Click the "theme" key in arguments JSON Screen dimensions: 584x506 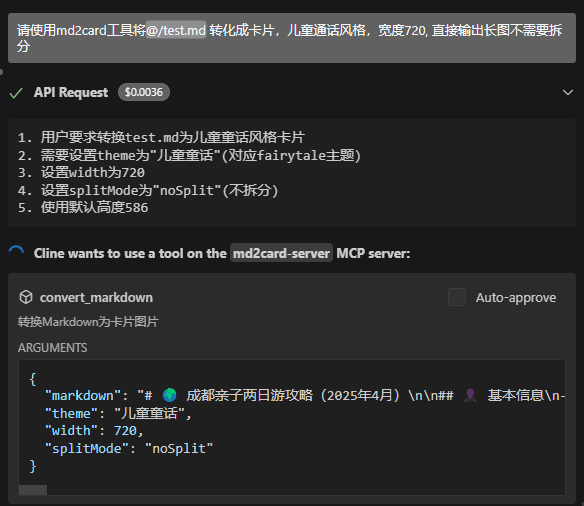[x=67, y=413]
